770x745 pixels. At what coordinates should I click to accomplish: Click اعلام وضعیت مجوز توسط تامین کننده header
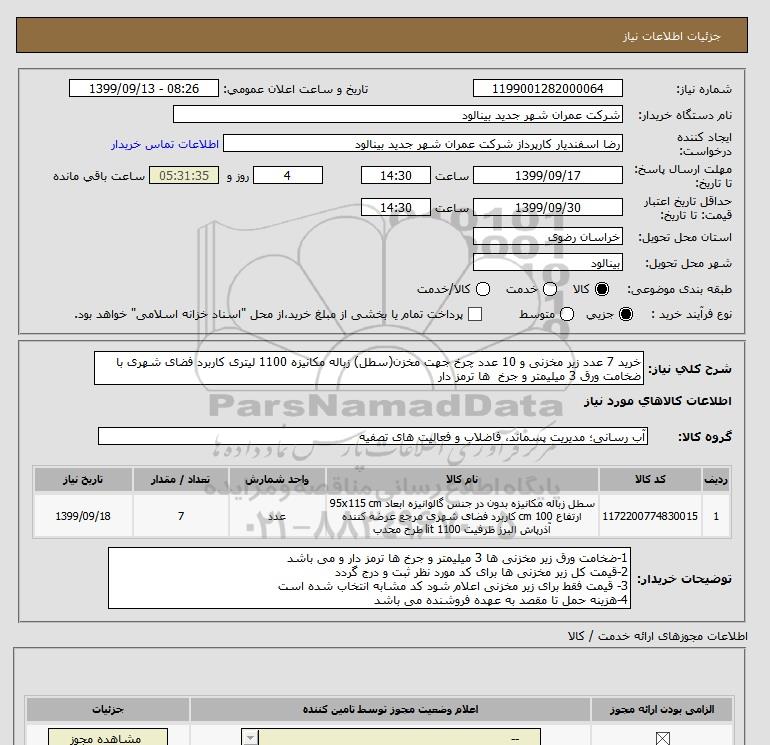click(x=390, y=710)
